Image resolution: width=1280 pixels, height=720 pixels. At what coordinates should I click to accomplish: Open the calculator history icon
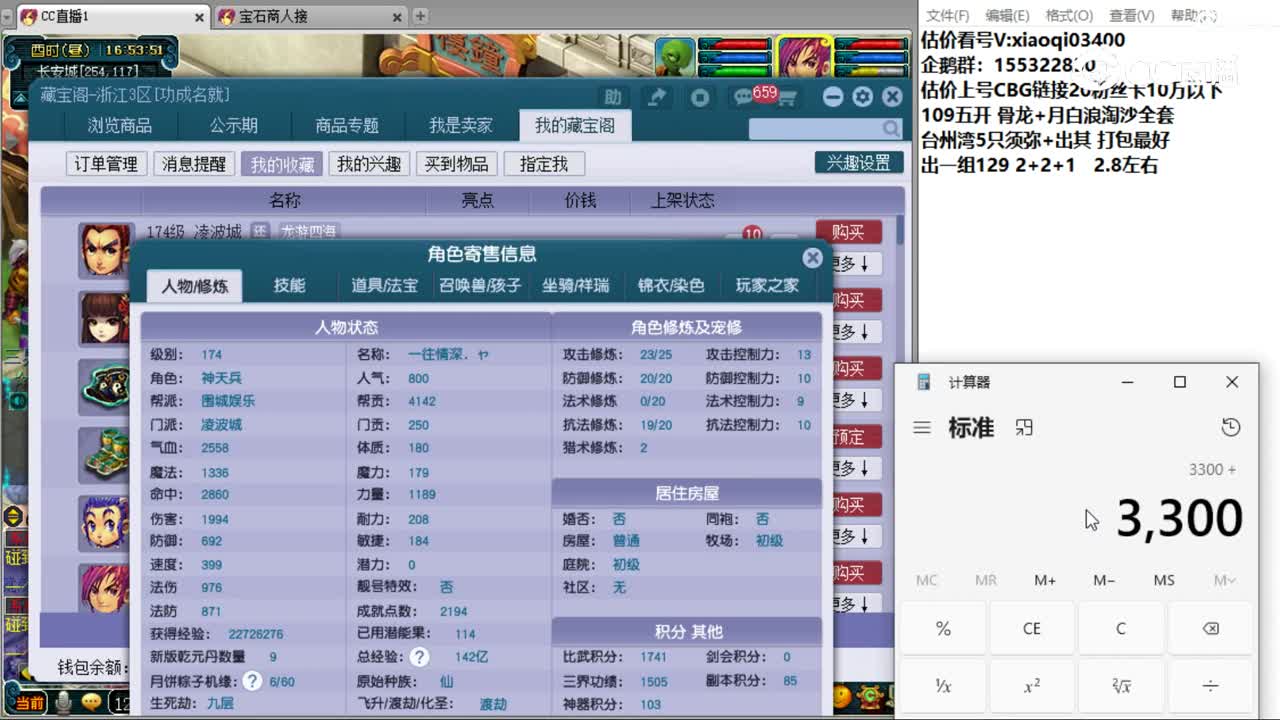tap(1231, 426)
